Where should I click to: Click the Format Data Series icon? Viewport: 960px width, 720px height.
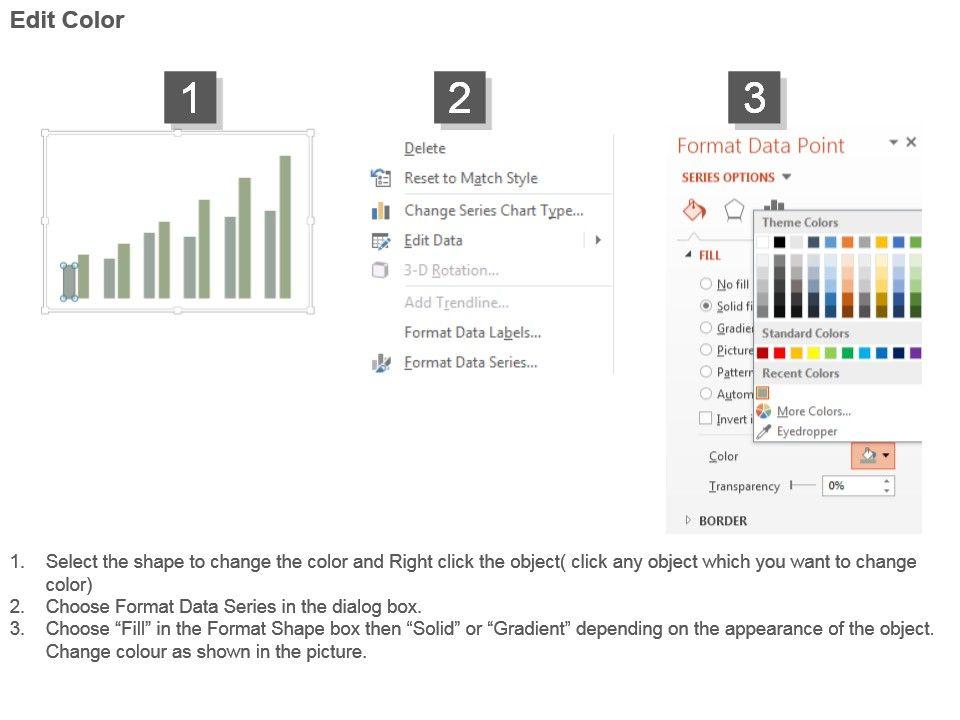coord(381,363)
